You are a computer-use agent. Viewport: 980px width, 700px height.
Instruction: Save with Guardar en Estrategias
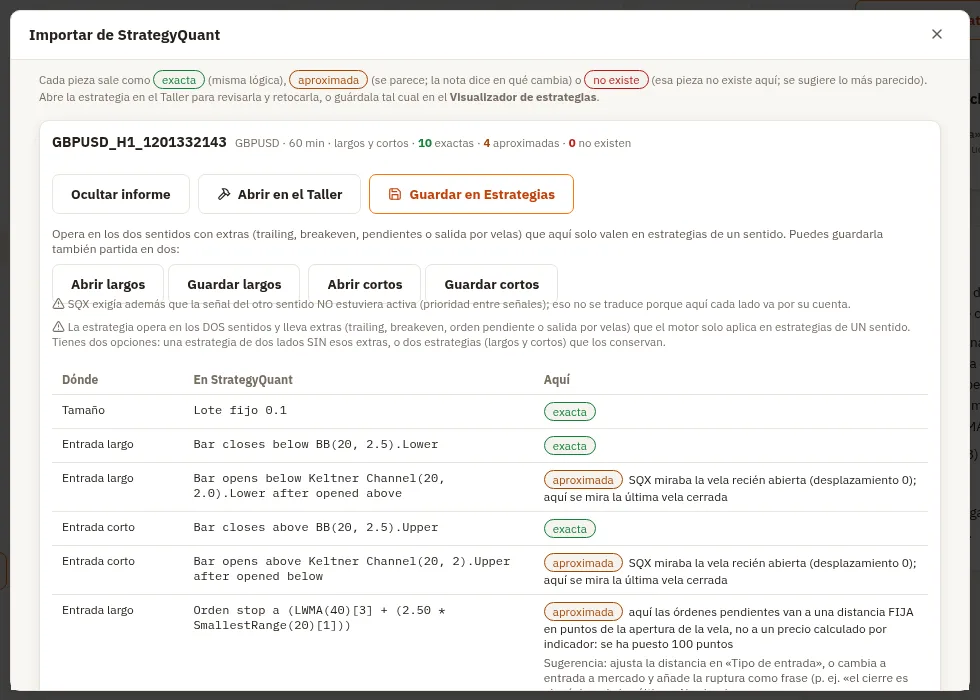471,194
